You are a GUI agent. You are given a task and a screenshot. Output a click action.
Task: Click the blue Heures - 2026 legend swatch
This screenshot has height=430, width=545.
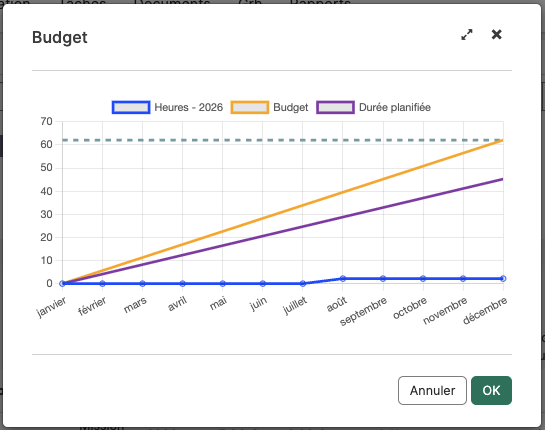click(131, 107)
